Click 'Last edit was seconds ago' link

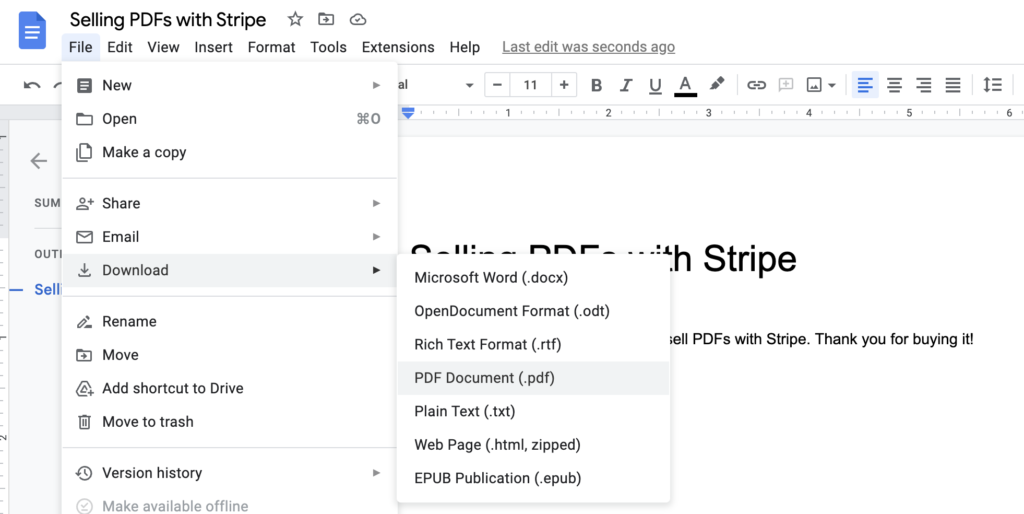tap(588, 47)
